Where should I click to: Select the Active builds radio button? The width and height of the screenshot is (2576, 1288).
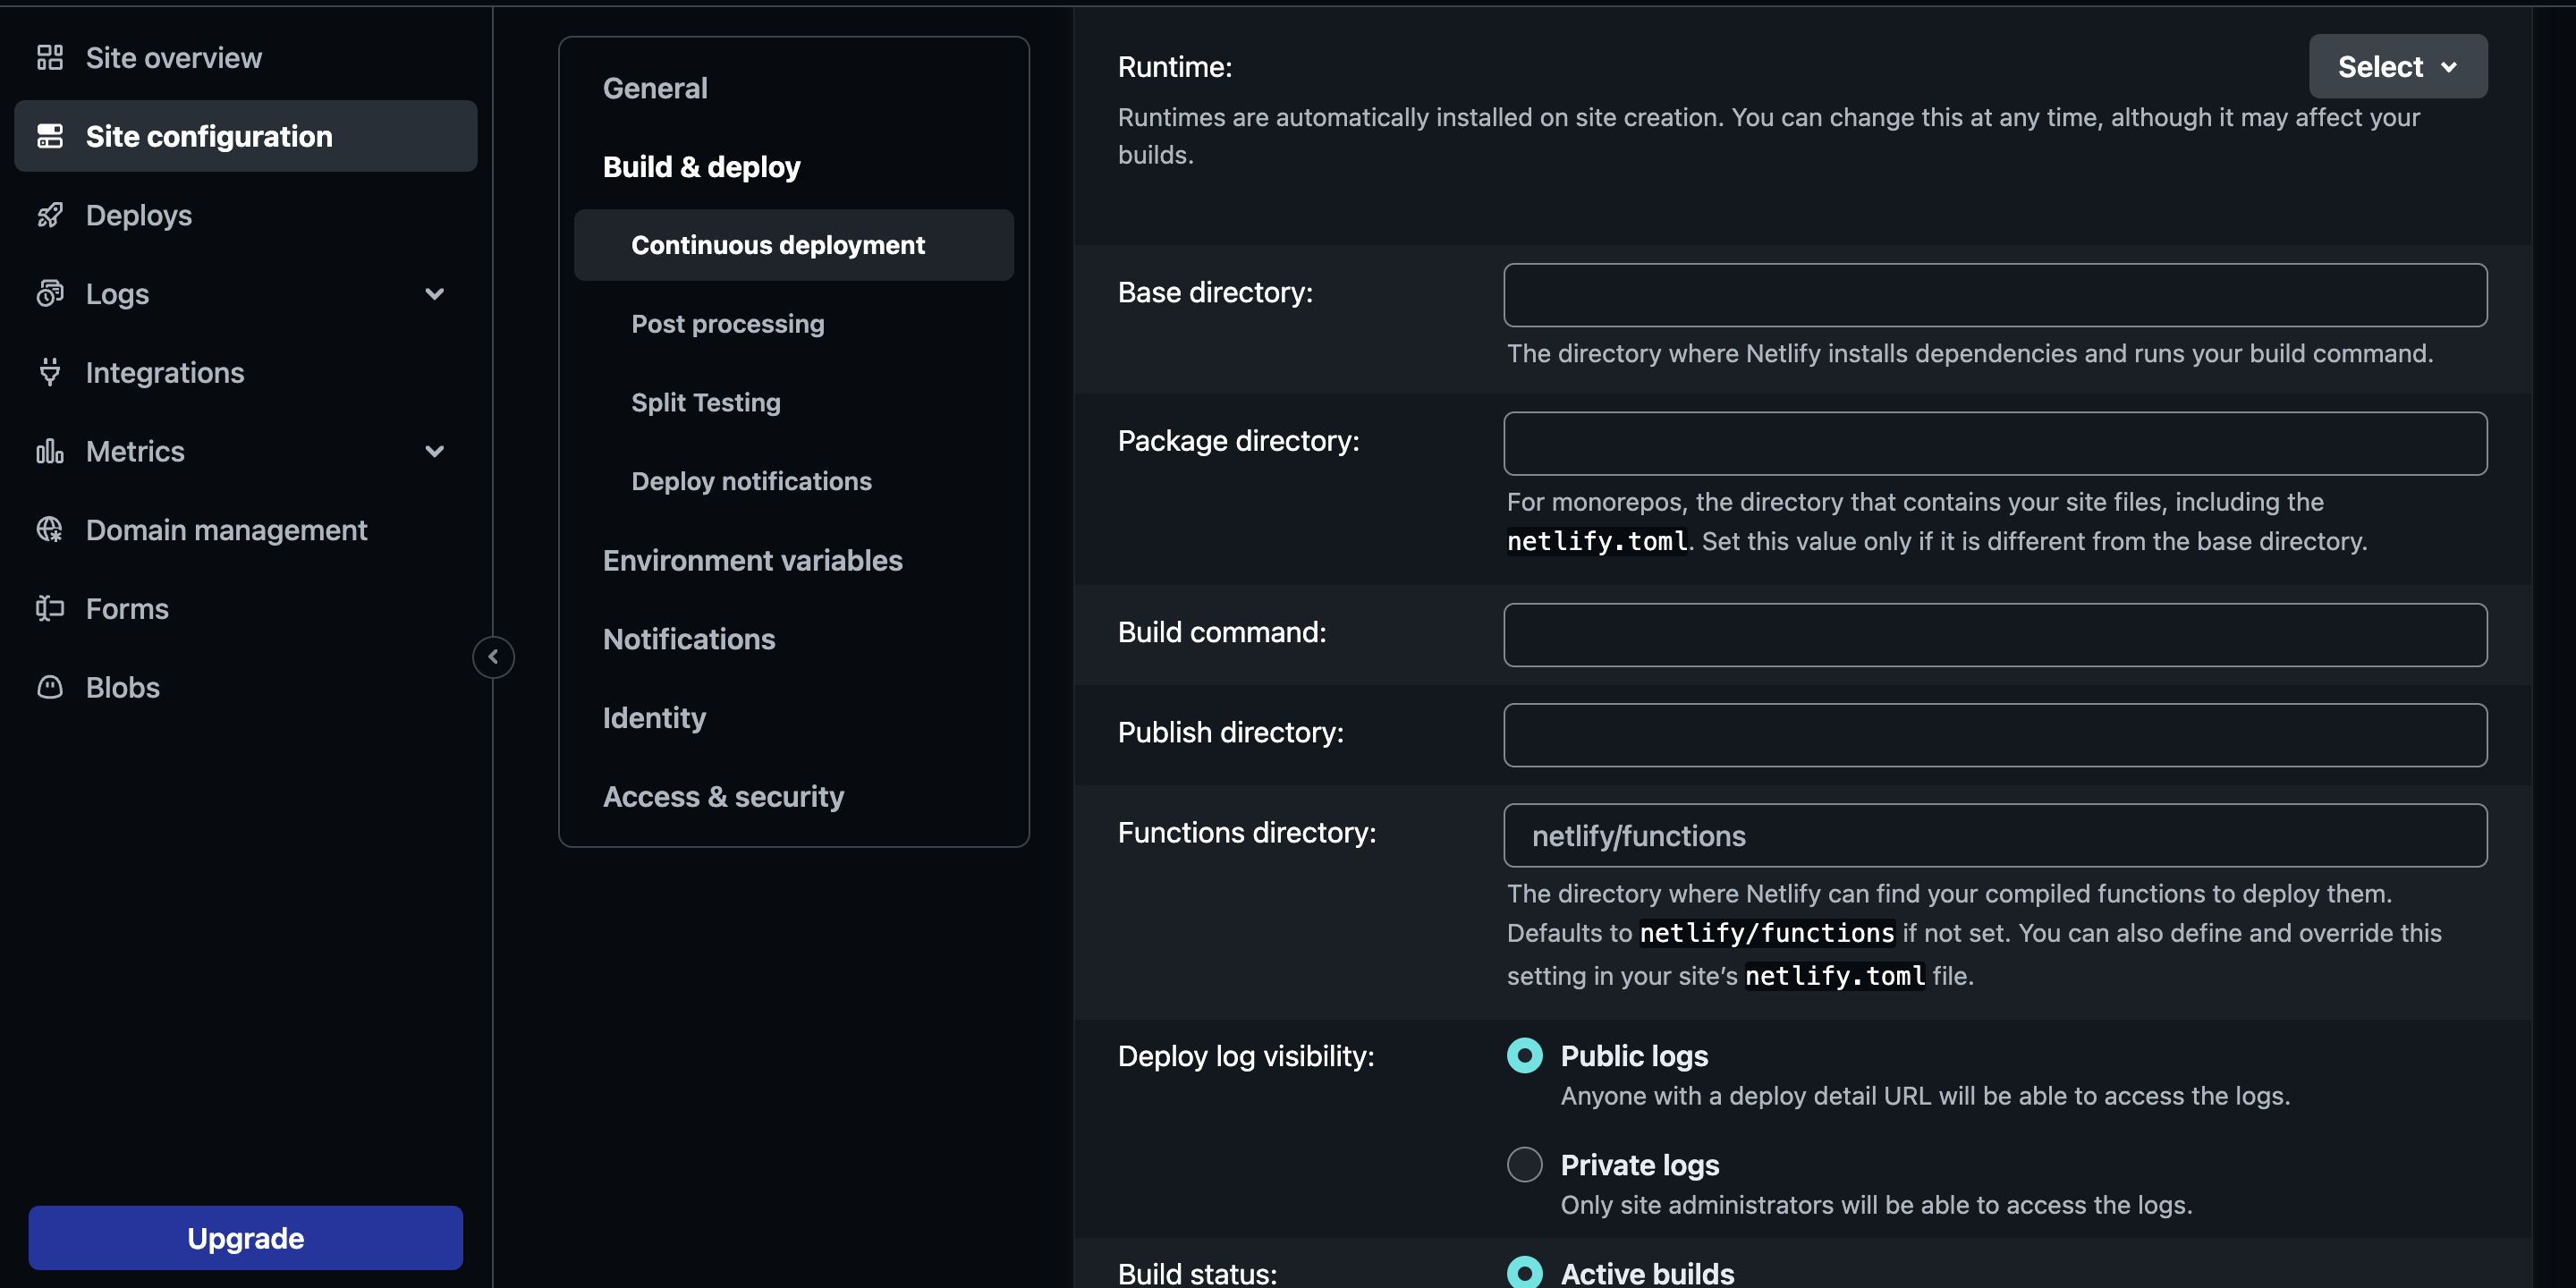pos(1524,1272)
